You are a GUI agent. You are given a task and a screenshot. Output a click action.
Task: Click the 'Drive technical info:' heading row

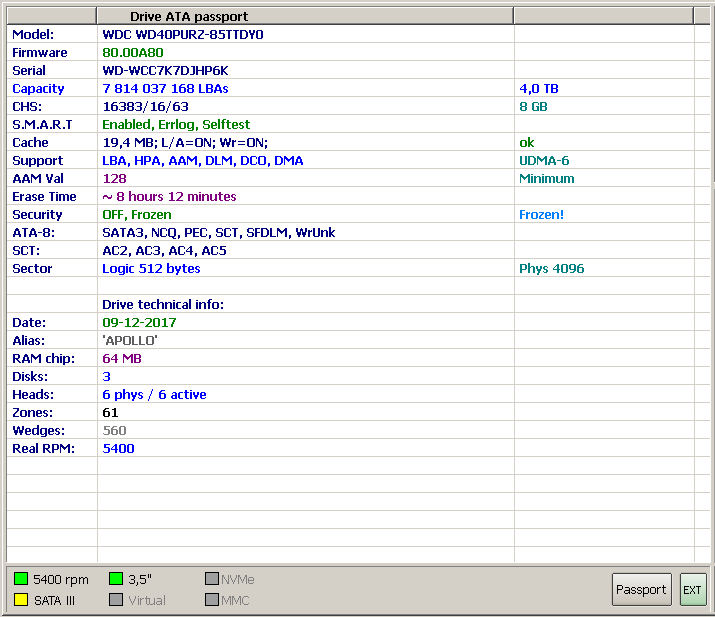point(163,305)
